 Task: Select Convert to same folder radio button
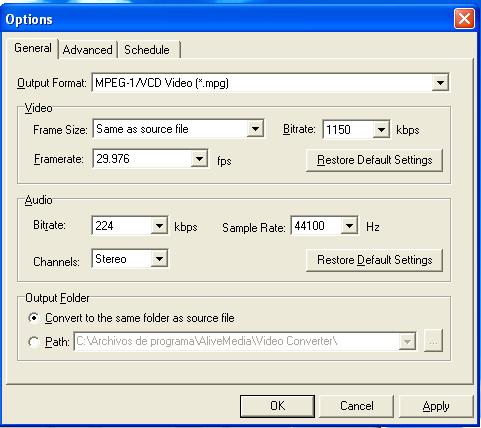pyautogui.click(x=34, y=318)
